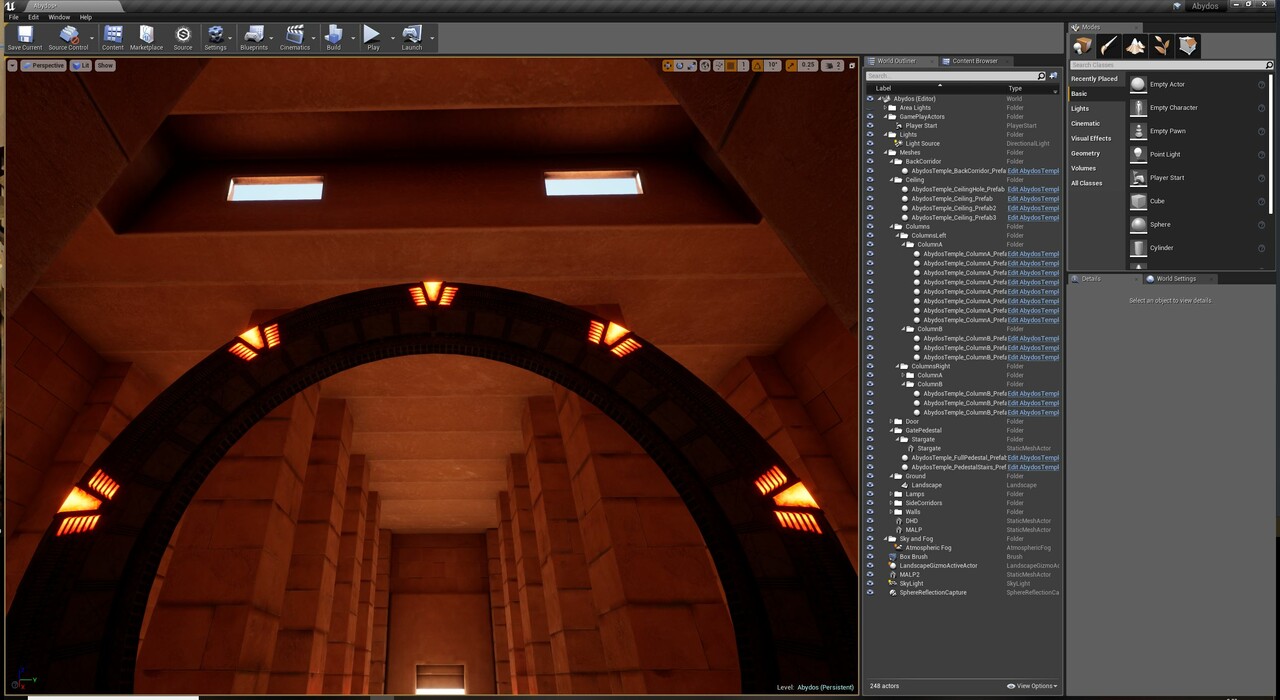Open the Perspective viewport dropdown
1280x700 pixels.
tap(43, 65)
